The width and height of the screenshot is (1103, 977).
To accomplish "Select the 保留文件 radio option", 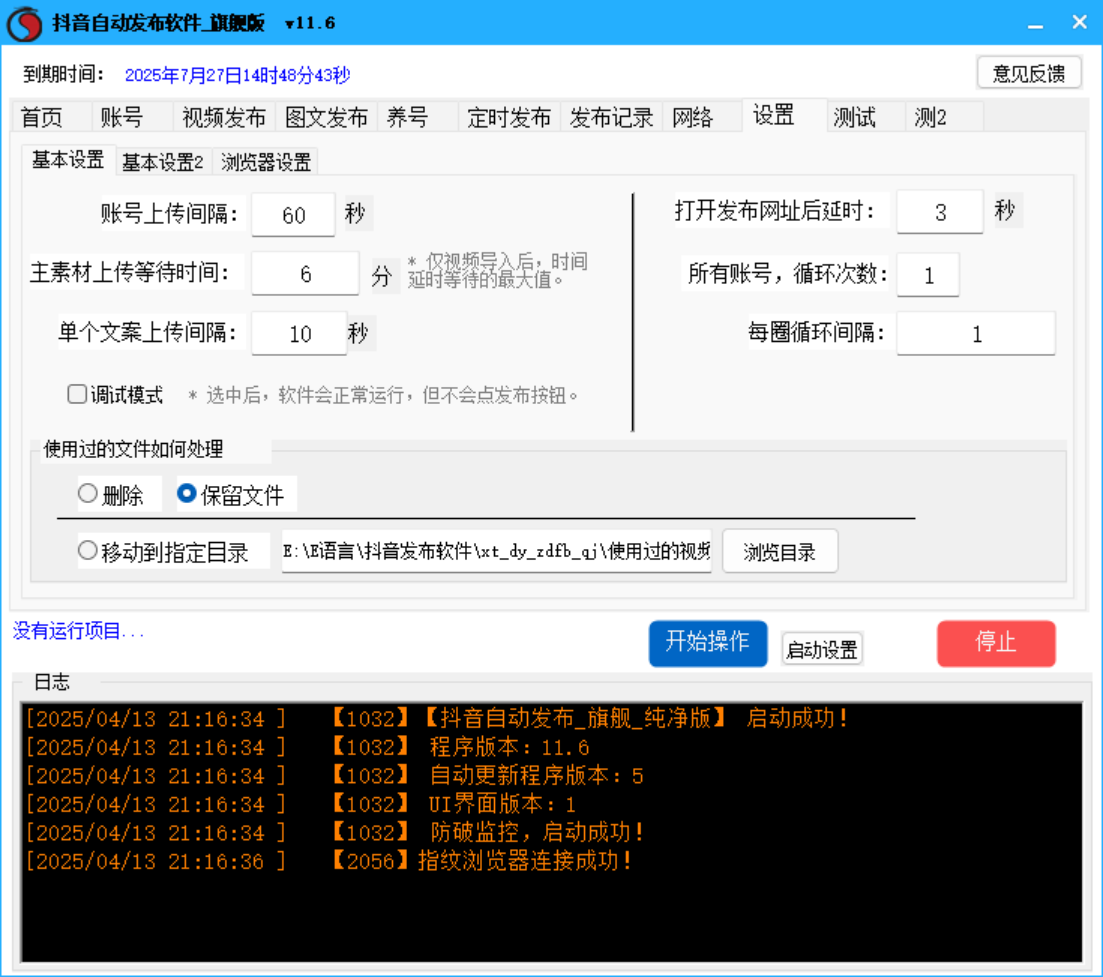I will point(186,494).
